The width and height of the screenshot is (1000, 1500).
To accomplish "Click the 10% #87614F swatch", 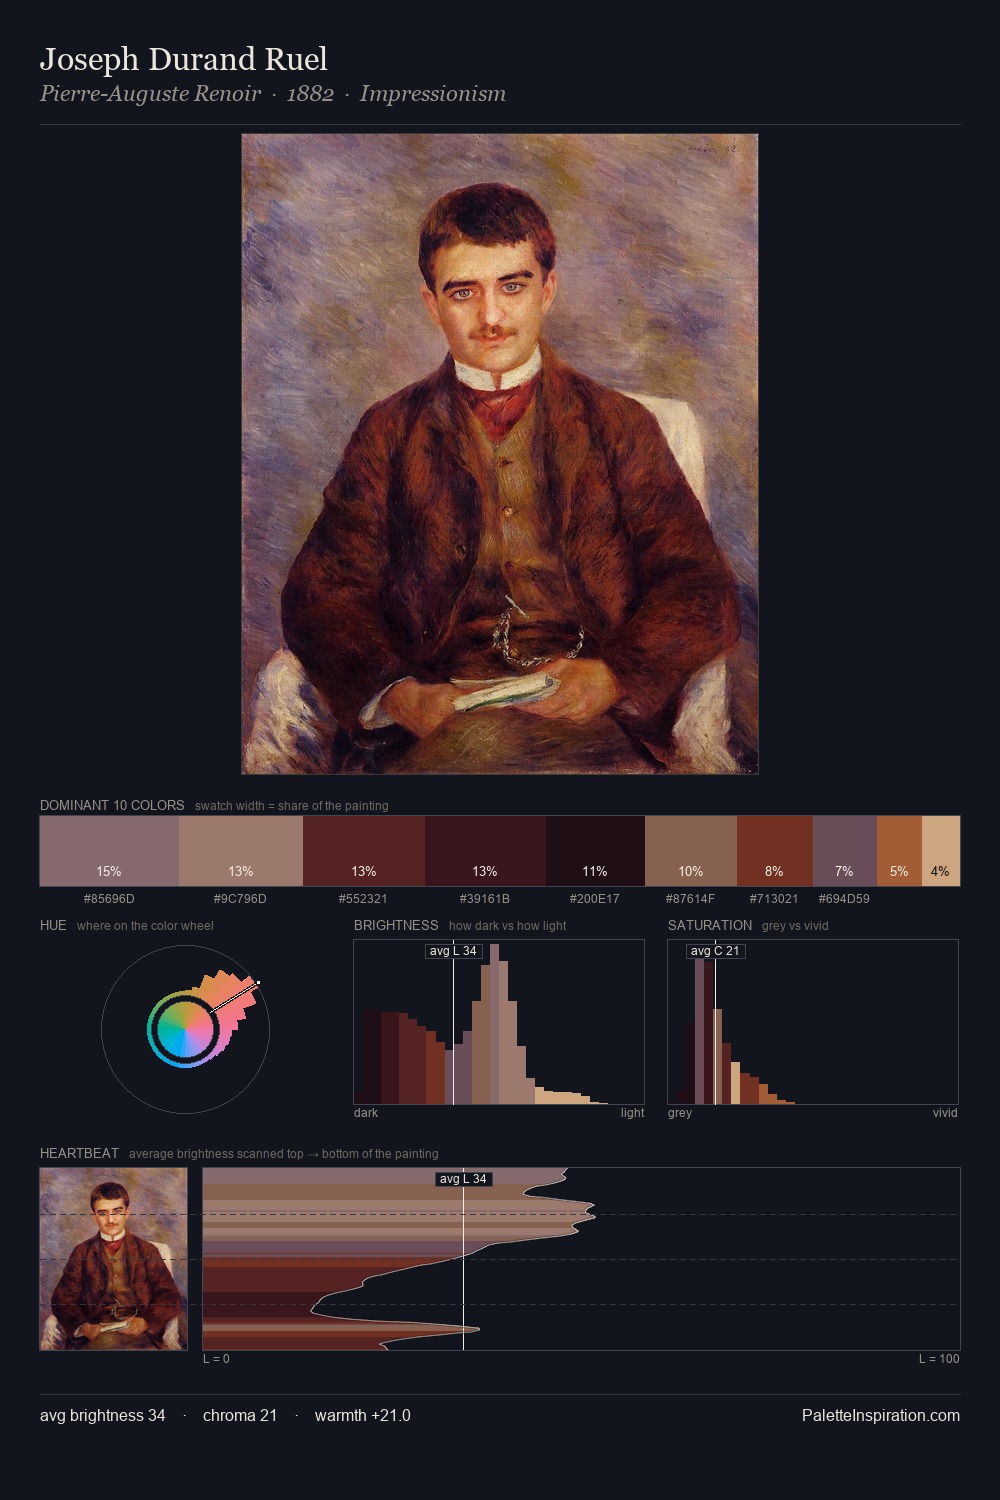I will tap(691, 851).
